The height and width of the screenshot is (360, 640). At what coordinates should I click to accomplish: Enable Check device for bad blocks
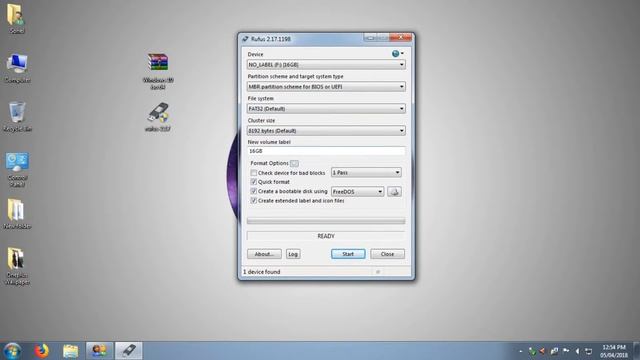(253, 173)
